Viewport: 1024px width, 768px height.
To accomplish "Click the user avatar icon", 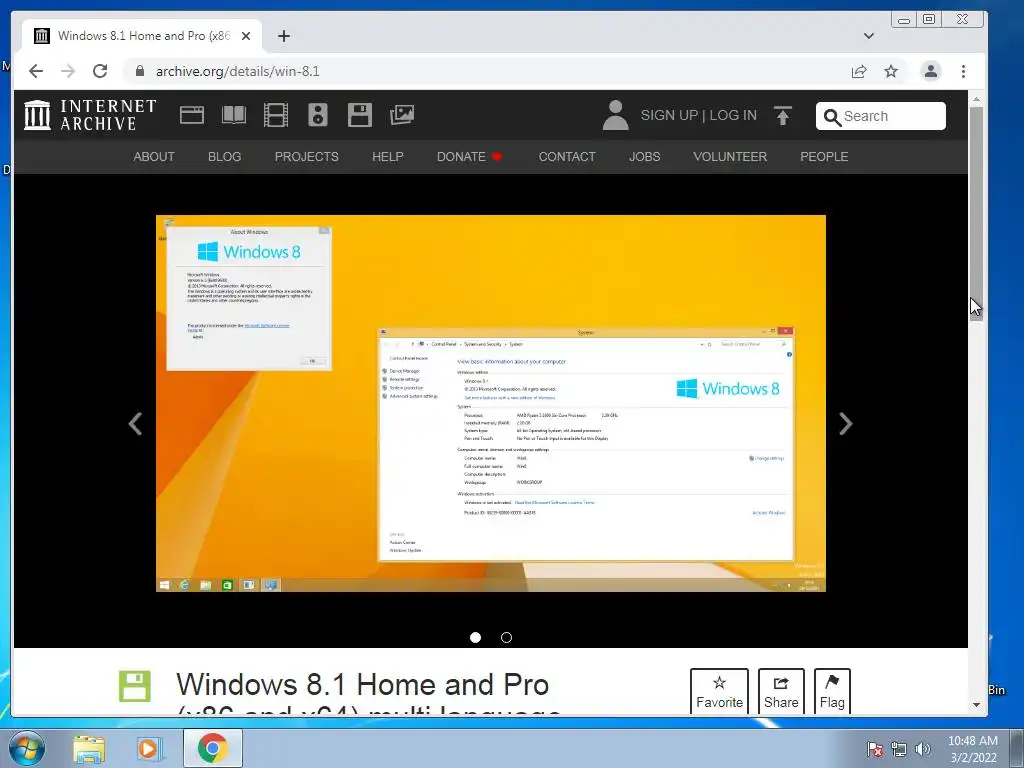I will coord(615,115).
